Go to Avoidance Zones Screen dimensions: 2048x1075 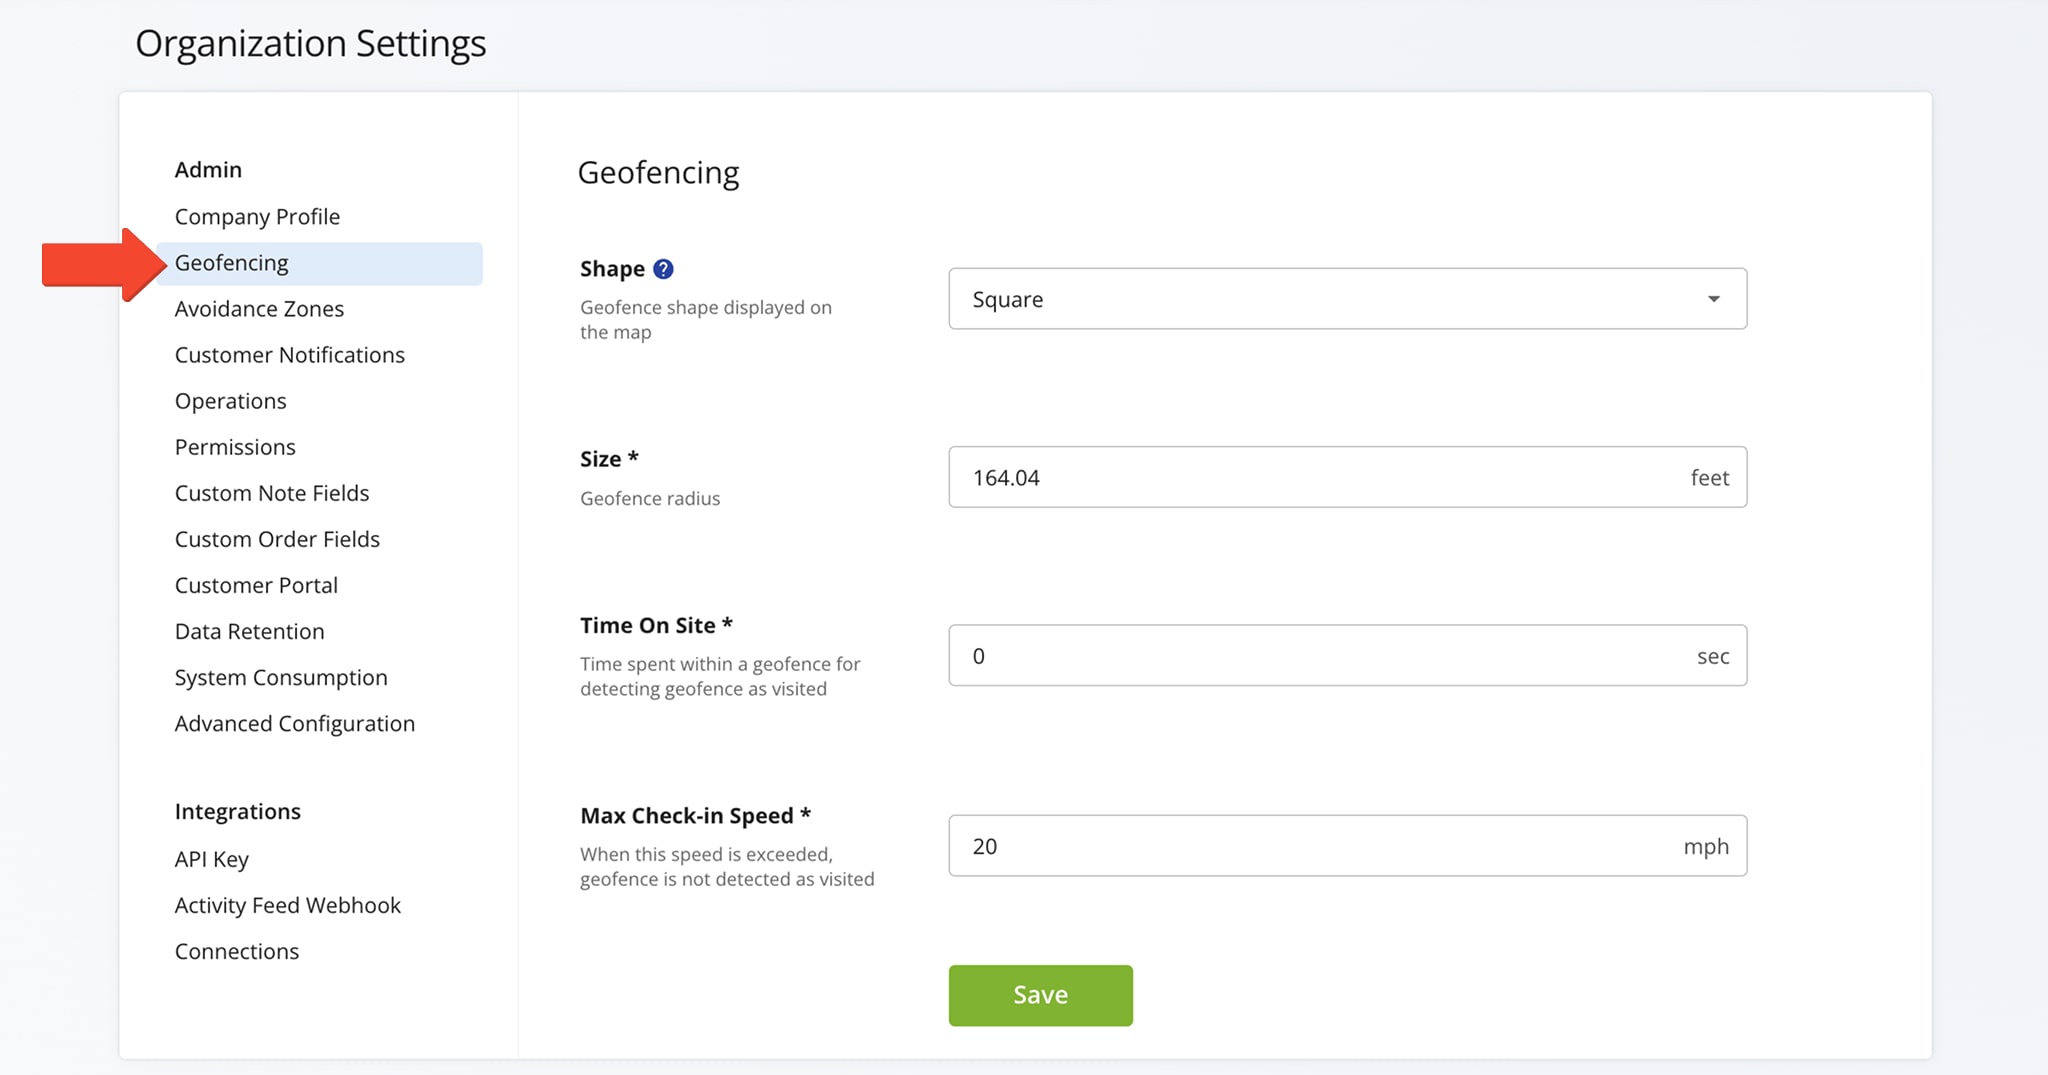259,309
